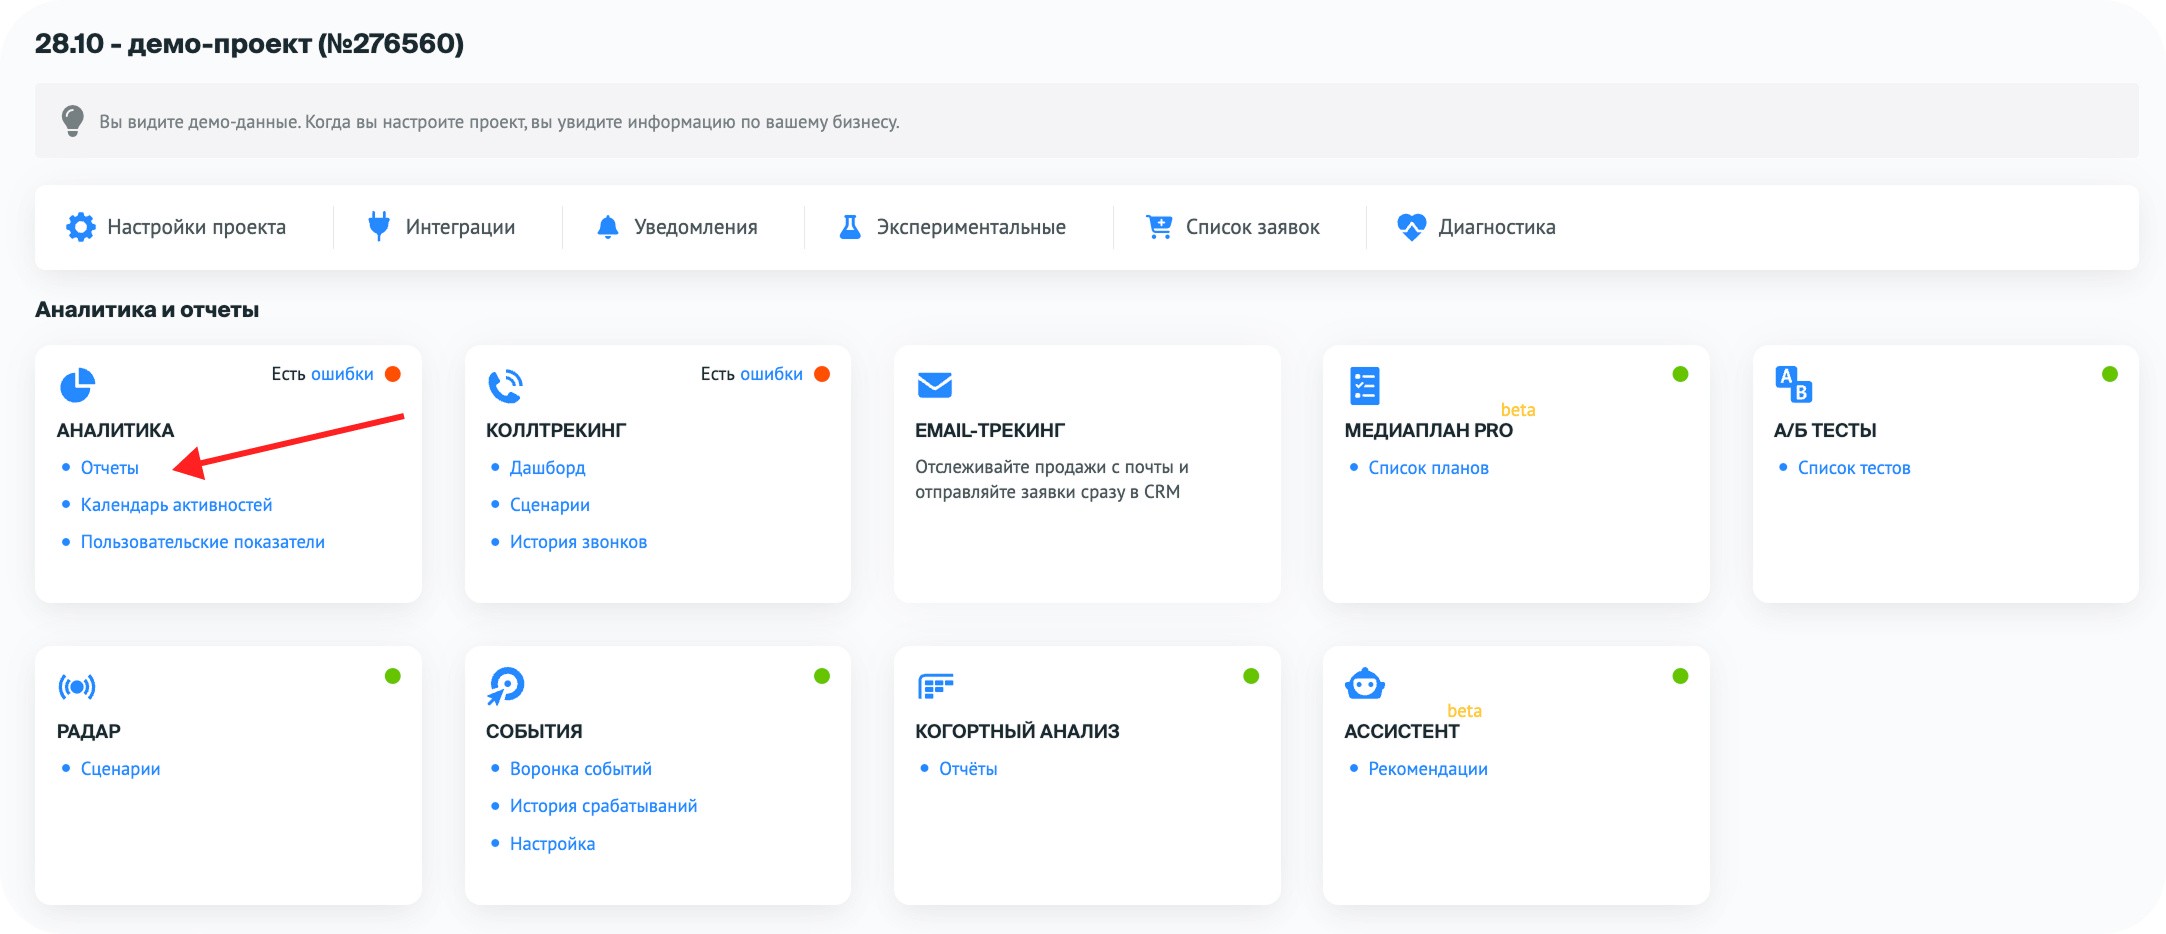Click the Email-tracking envelope icon
This screenshot has height=934, width=2166.
[934, 385]
